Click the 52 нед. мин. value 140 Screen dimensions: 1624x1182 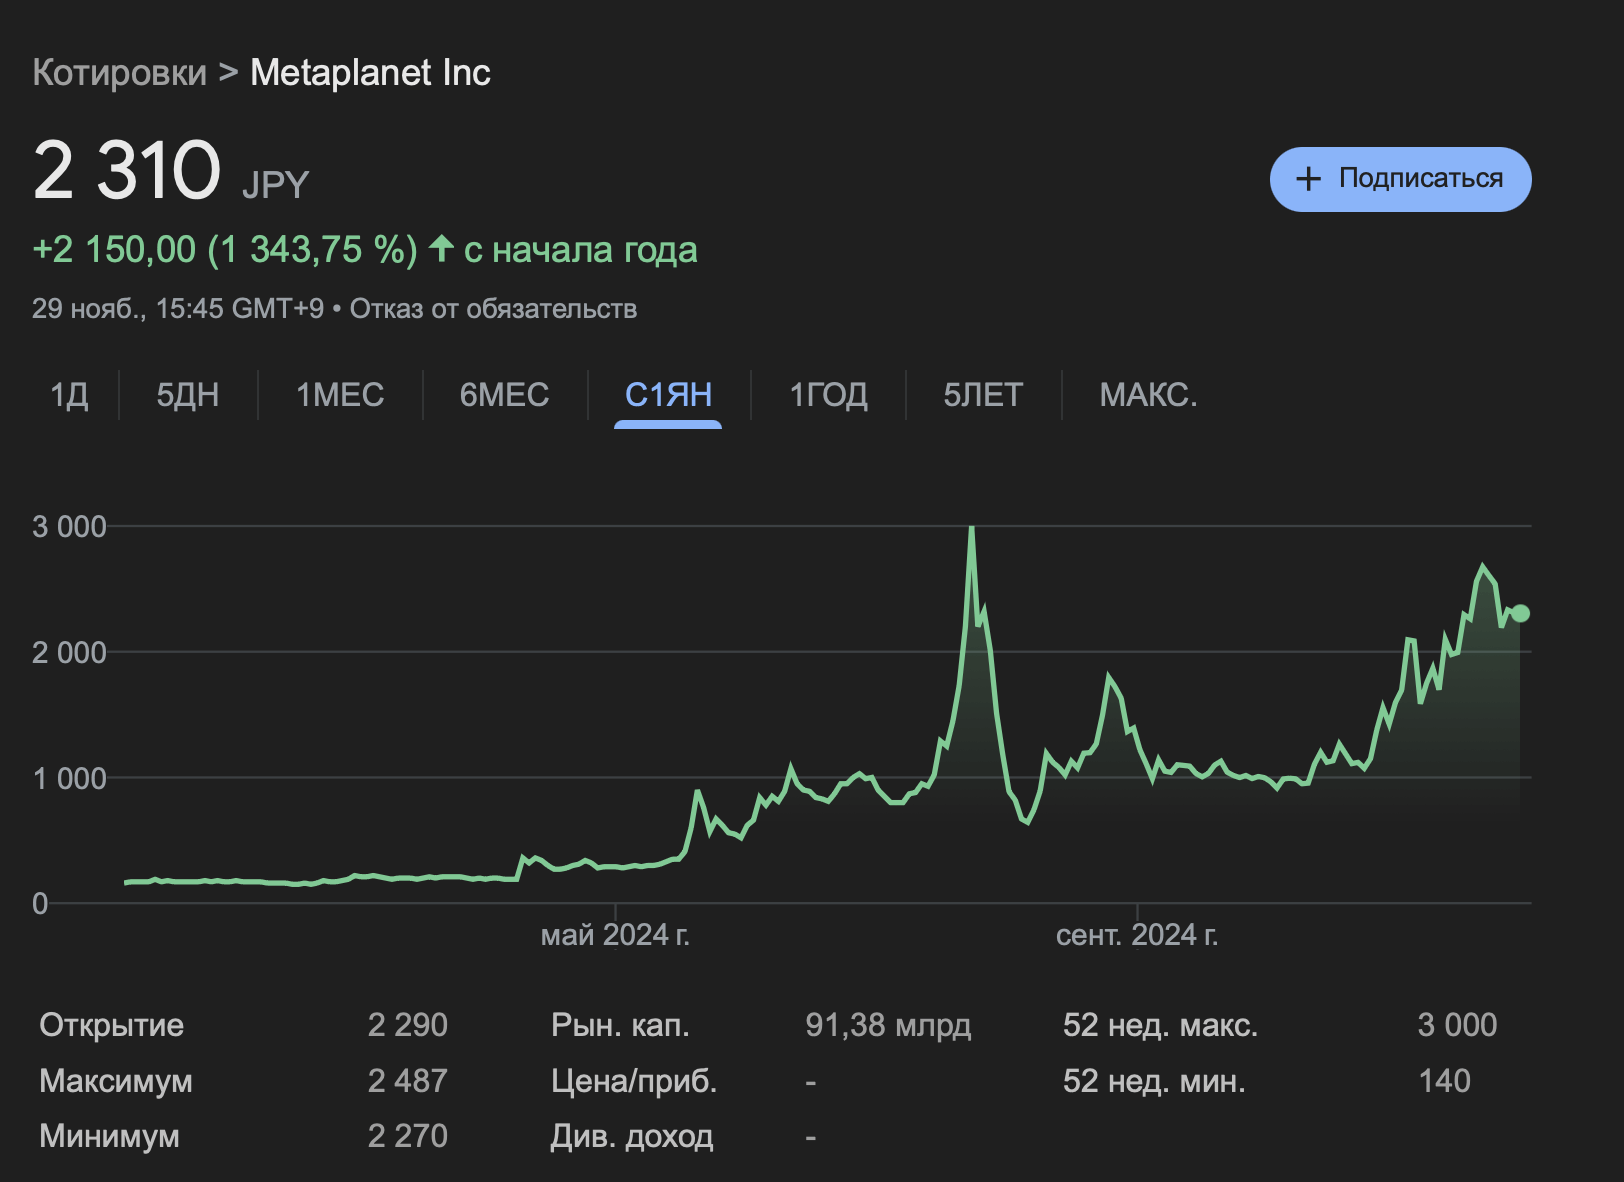click(1444, 1081)
